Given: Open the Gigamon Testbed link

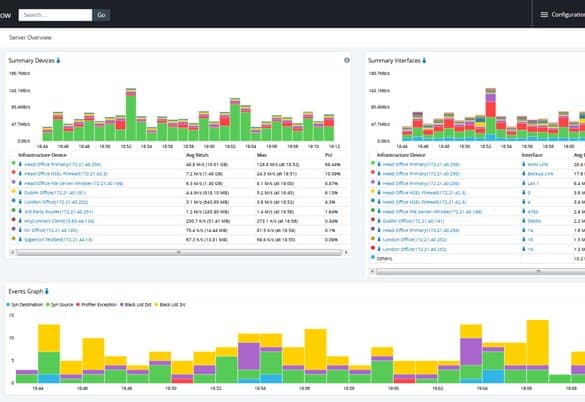Looking at the screenshot, I should point(58,240).
